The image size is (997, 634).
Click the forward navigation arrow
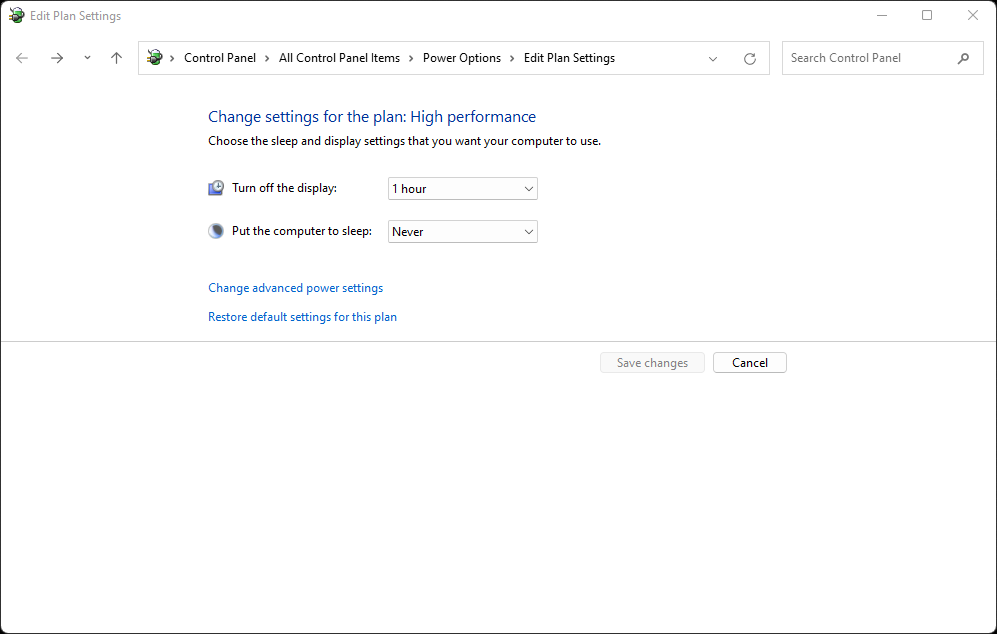(57, 58)
